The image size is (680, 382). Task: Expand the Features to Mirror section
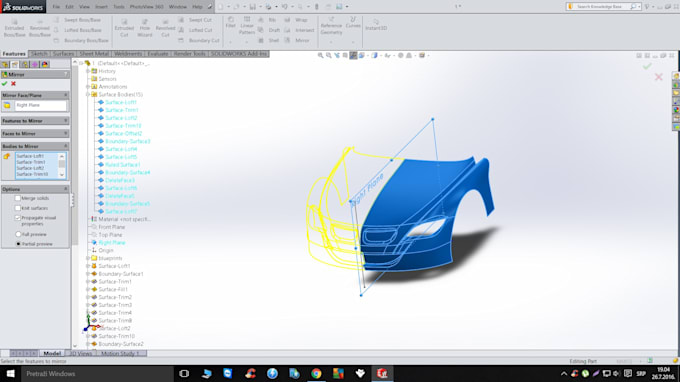click(x=35, y=121)
